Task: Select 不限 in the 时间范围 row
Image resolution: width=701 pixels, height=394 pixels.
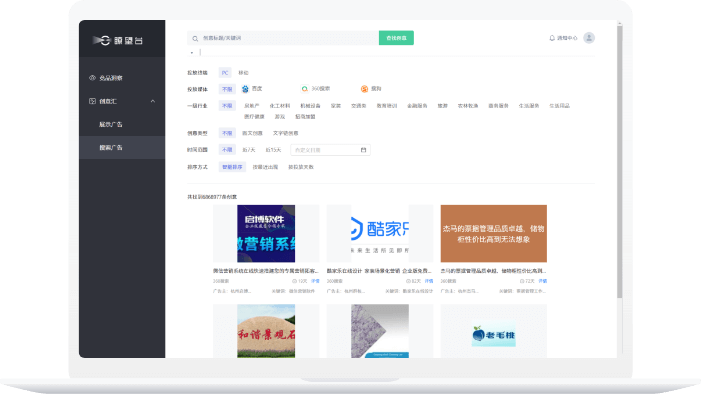Action: click(227, 150)
